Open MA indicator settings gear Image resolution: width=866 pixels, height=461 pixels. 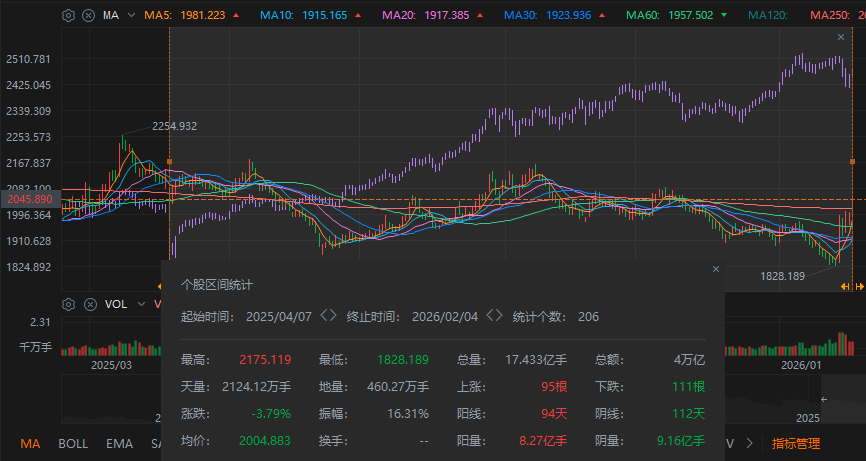pos(68,16)
